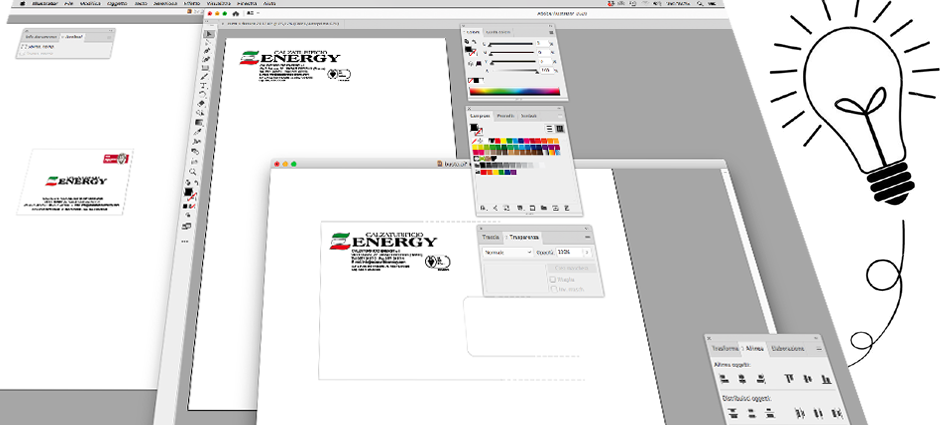The width and height of the screenshot is (950, 425).
Task: Open the Normale blending mode dropdown
Action: 508,252
